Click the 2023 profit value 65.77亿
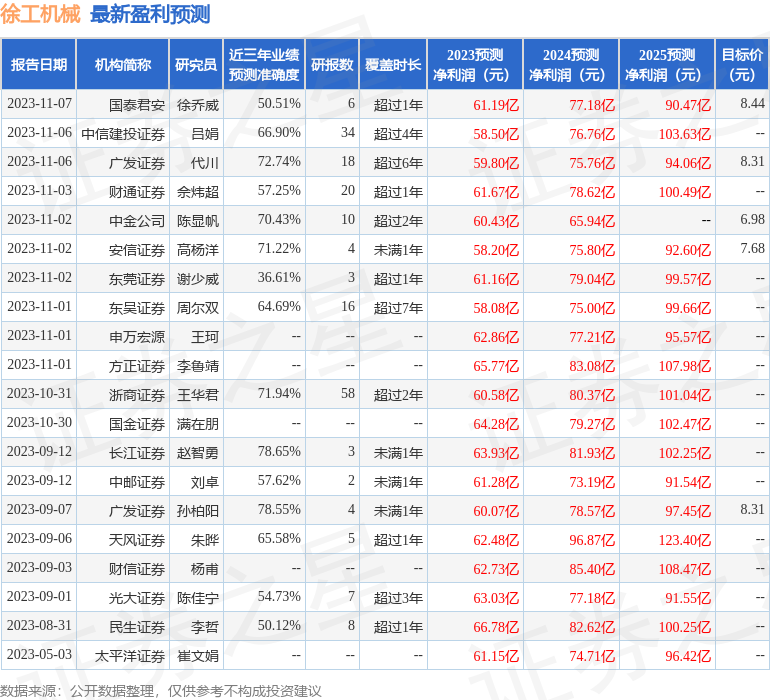 (x=496, y=366)
